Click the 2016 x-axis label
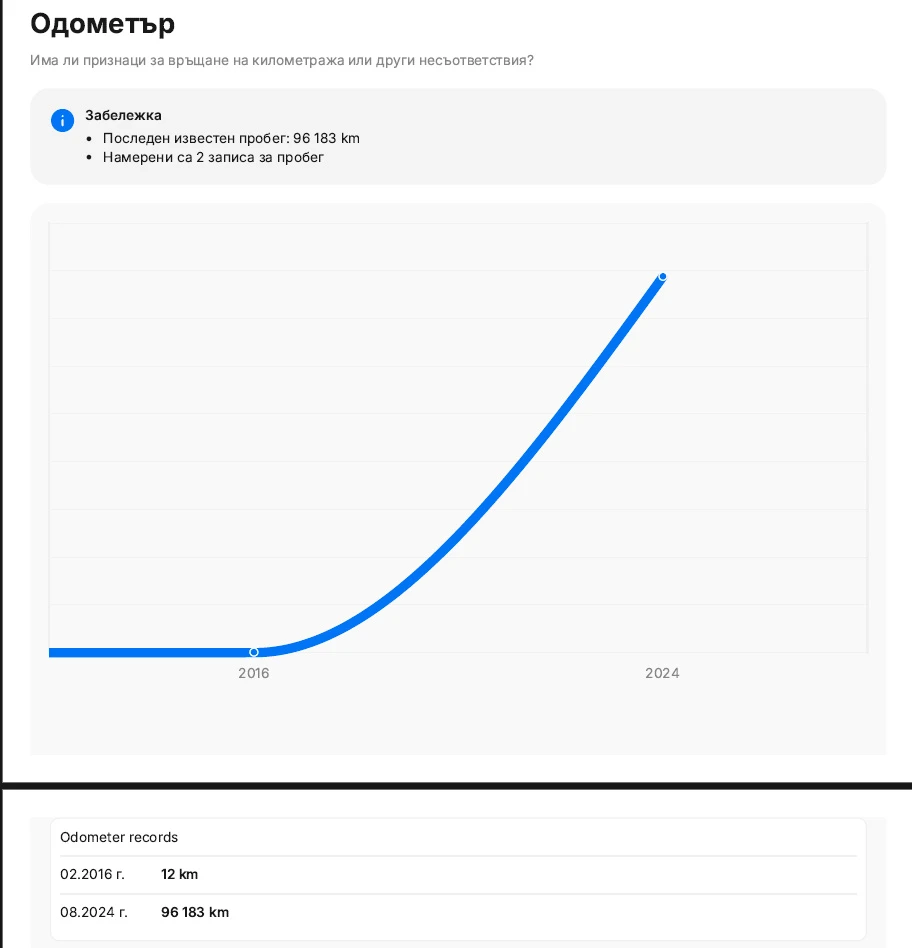This screenshot has height=948, width=912. [x=254, y=673]
